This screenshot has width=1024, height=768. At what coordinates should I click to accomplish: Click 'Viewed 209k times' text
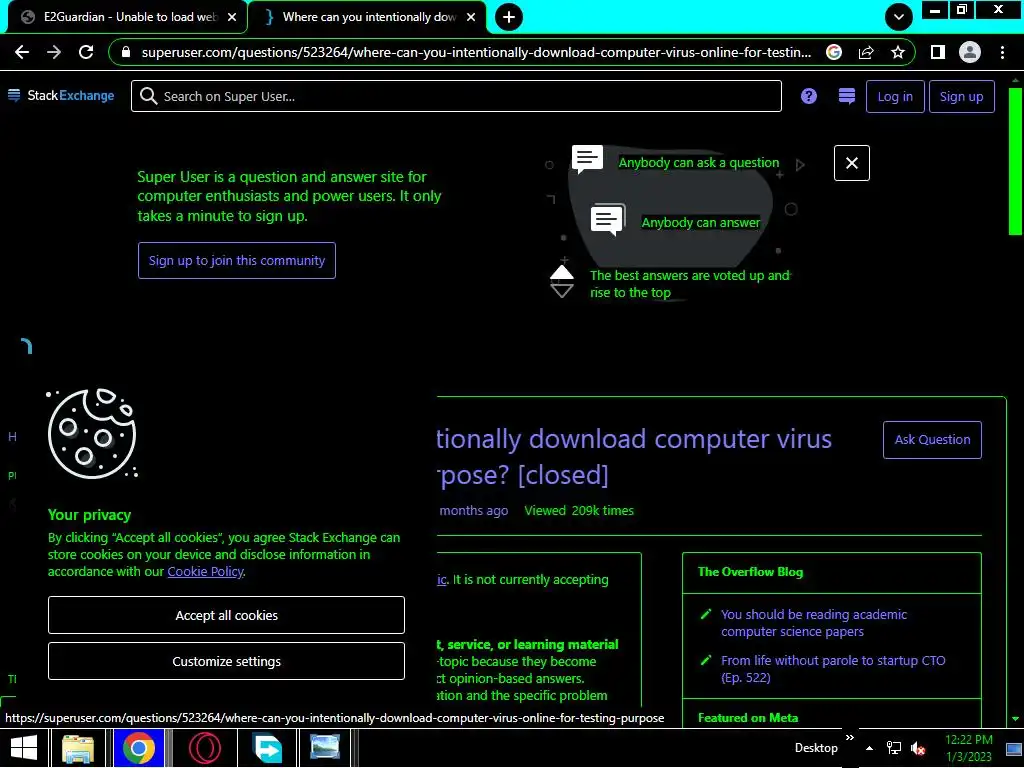pyautogui.click(x=579, y=511)
